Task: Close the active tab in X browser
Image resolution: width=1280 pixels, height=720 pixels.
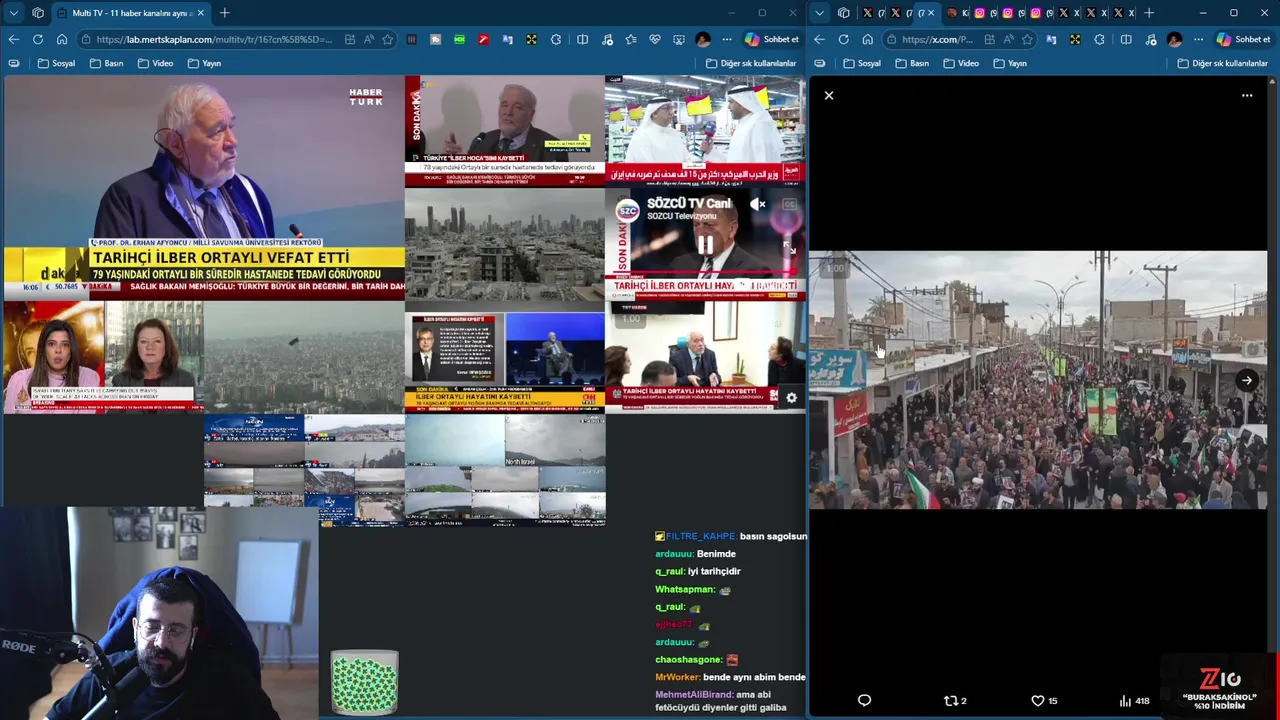Action: 931,13
